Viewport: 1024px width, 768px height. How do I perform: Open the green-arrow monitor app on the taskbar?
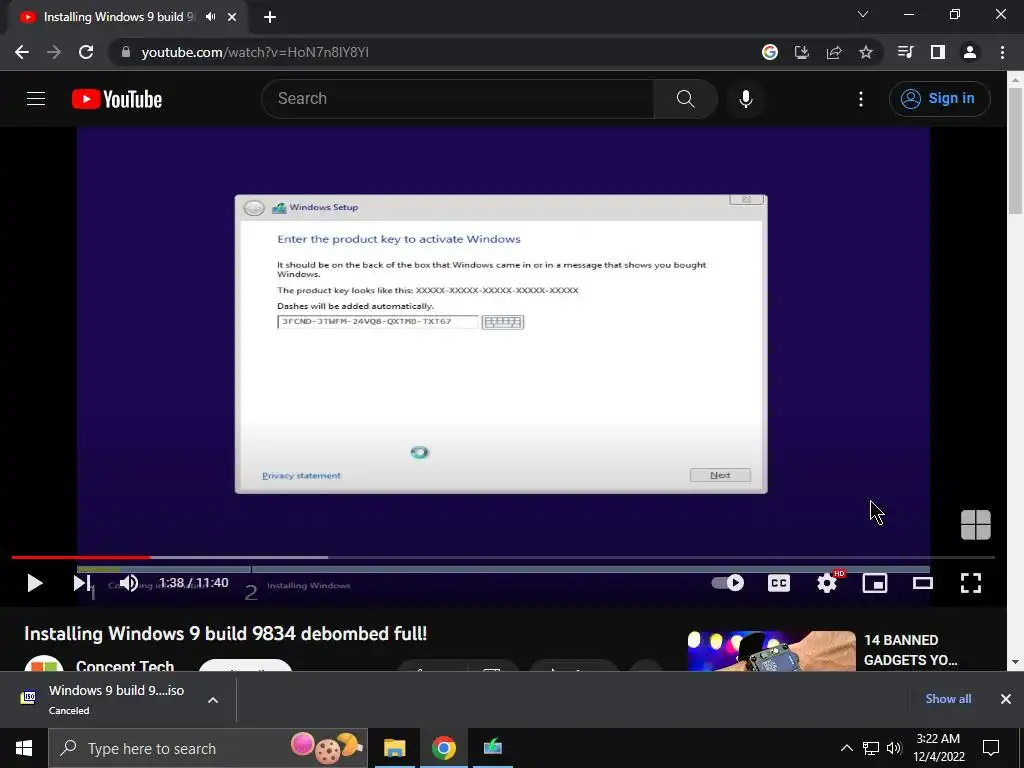492,748
